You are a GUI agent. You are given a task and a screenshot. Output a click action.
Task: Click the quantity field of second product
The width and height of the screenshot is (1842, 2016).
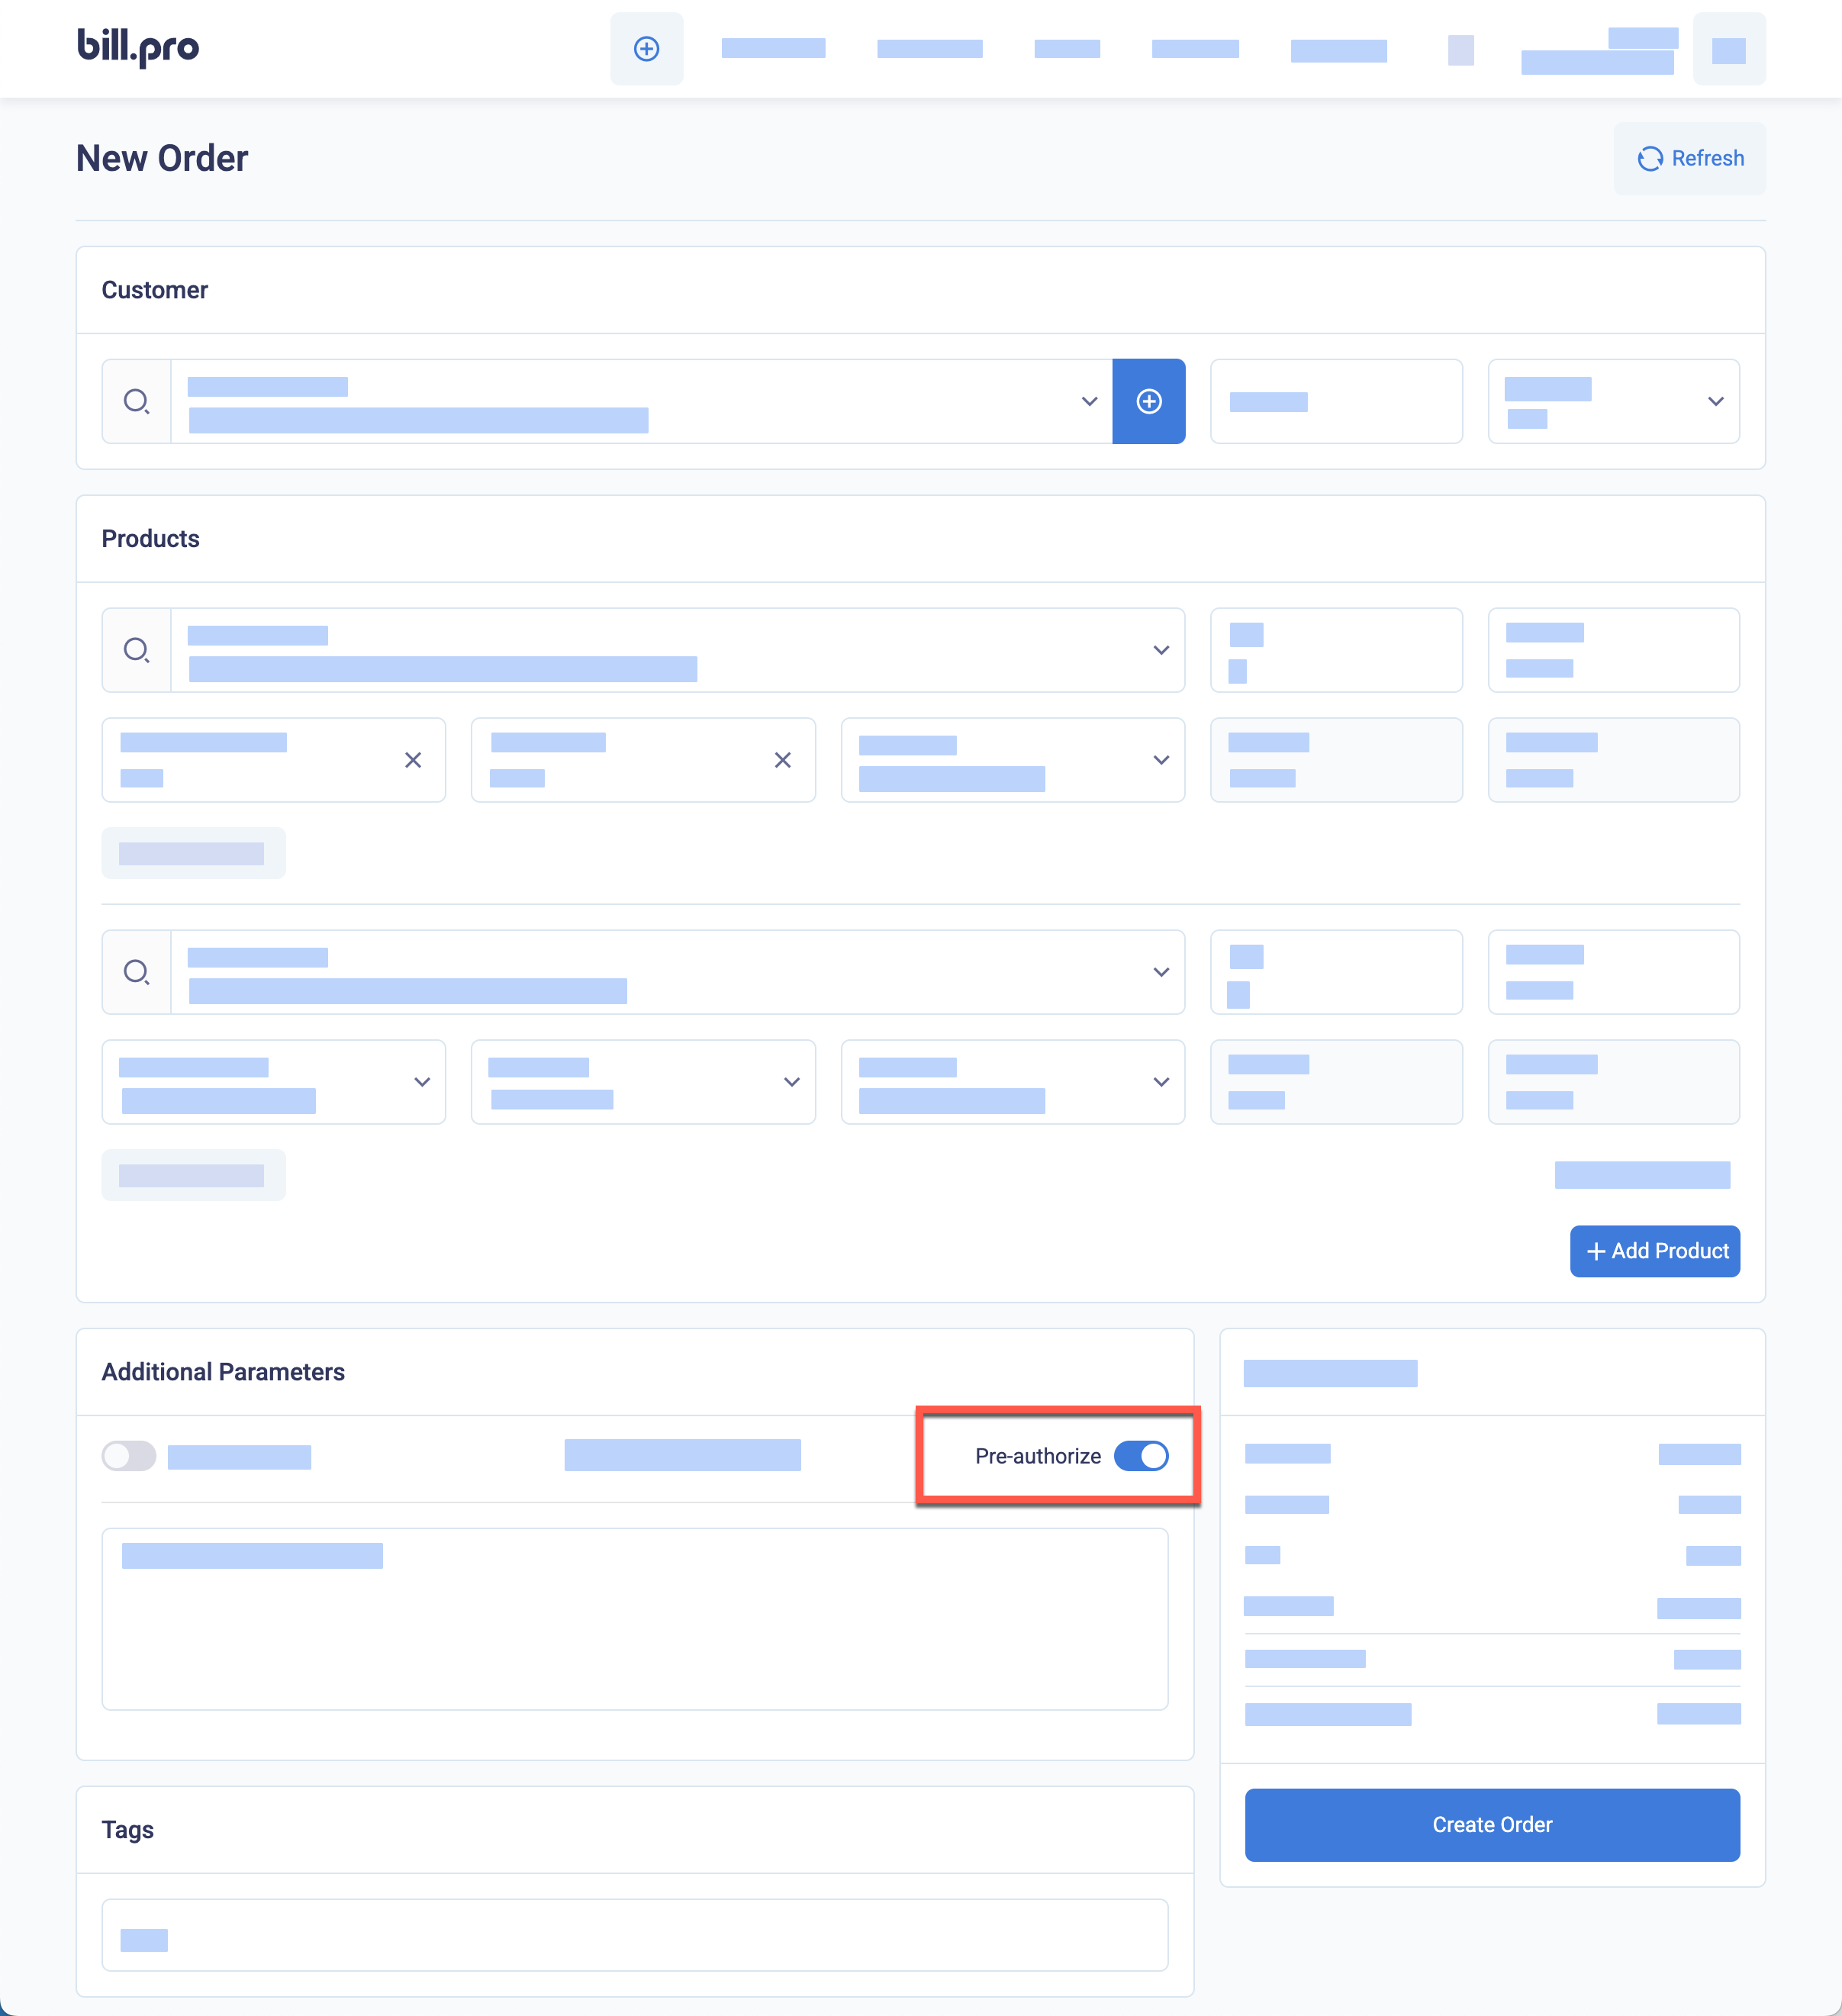[1336, 972]
